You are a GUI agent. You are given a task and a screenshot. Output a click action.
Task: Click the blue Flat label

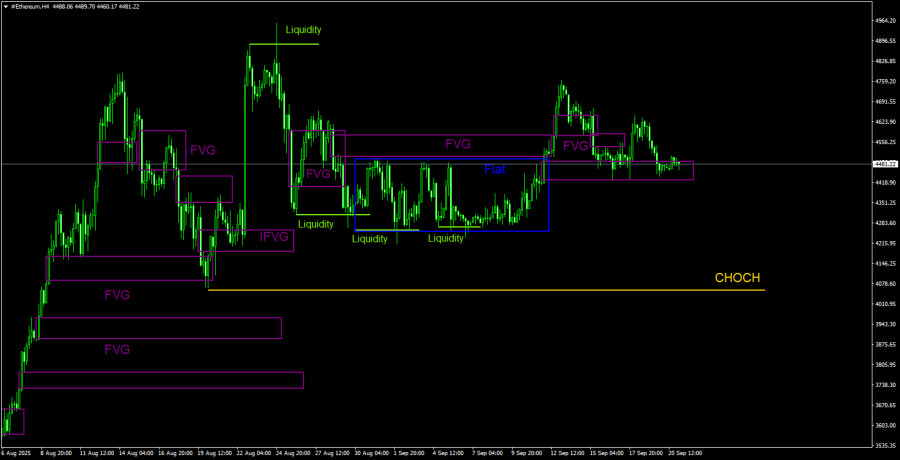(495, 170)
